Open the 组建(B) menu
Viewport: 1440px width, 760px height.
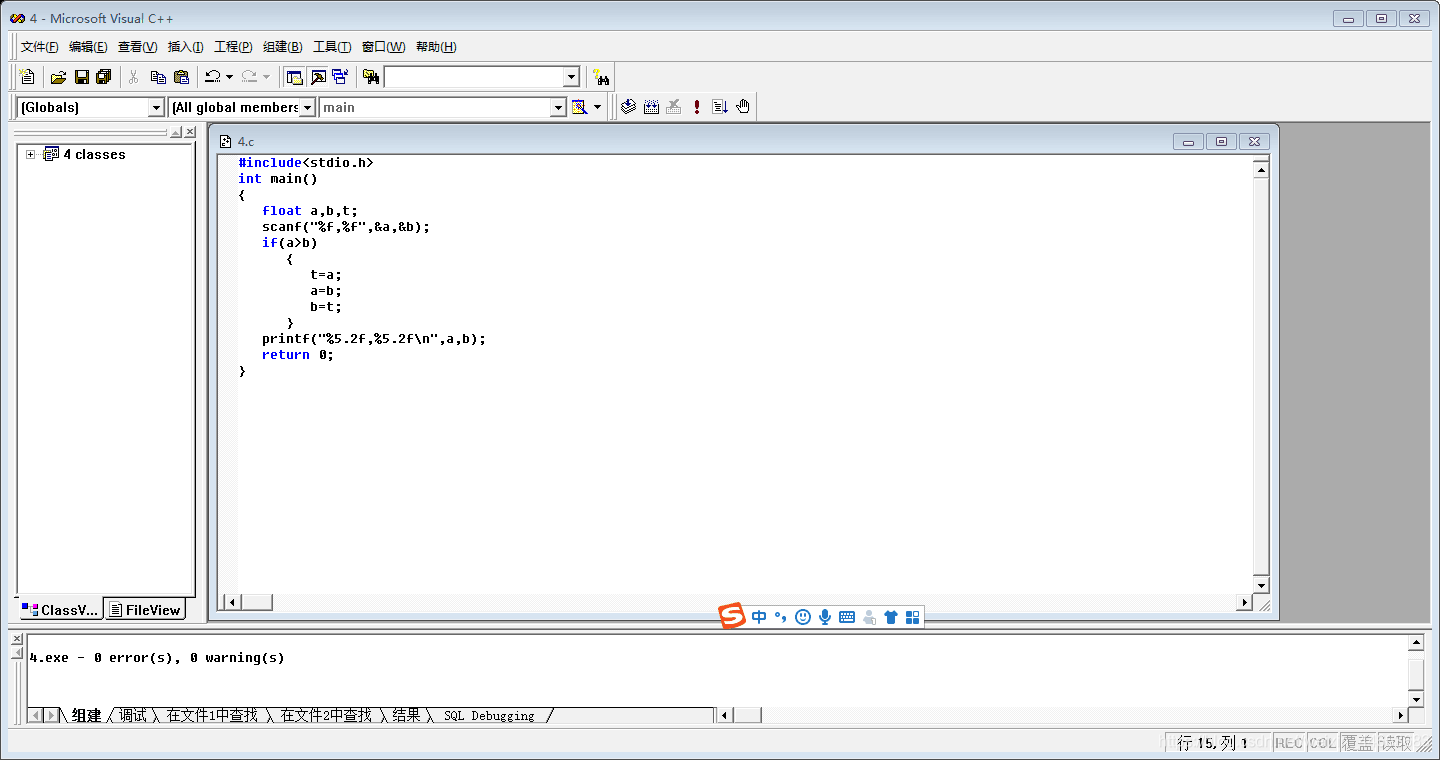coord(282,47)
